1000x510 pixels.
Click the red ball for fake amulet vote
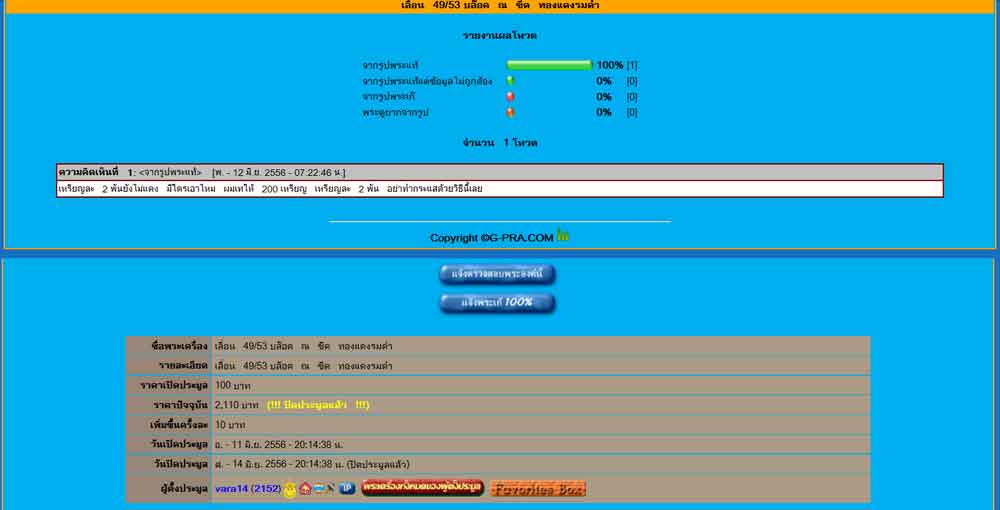pyautogui.click(x=510, y=97)
